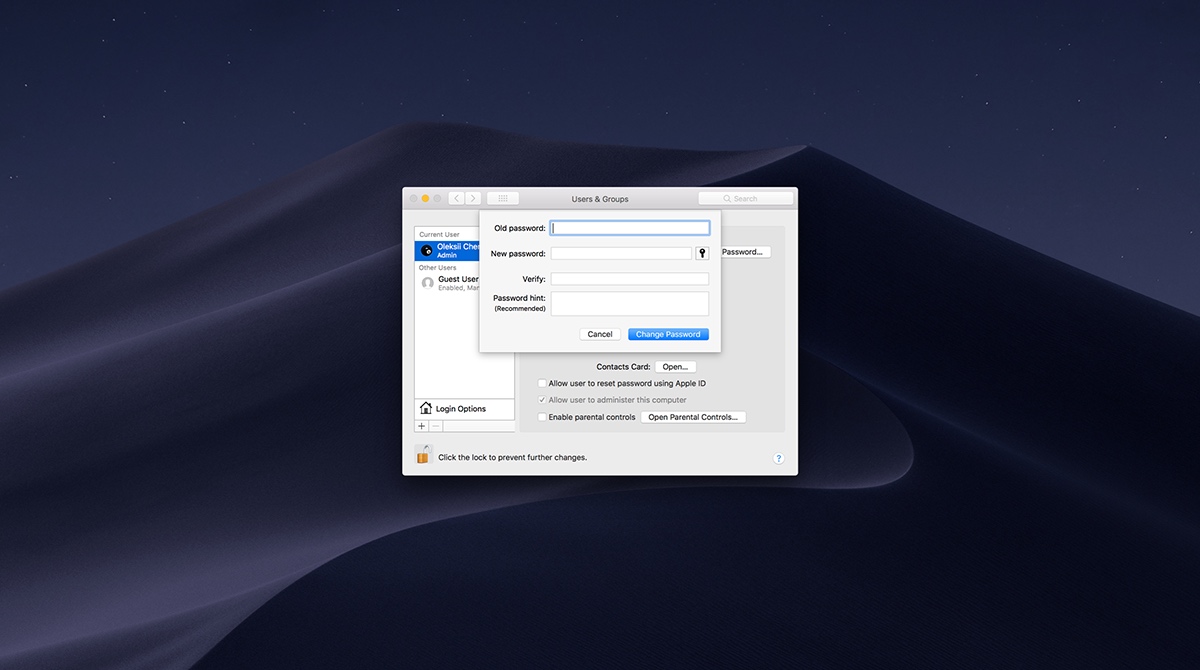The image size is (1200, 670).
Task: Go back with the left arrow
Action: [x=456, y=199]
